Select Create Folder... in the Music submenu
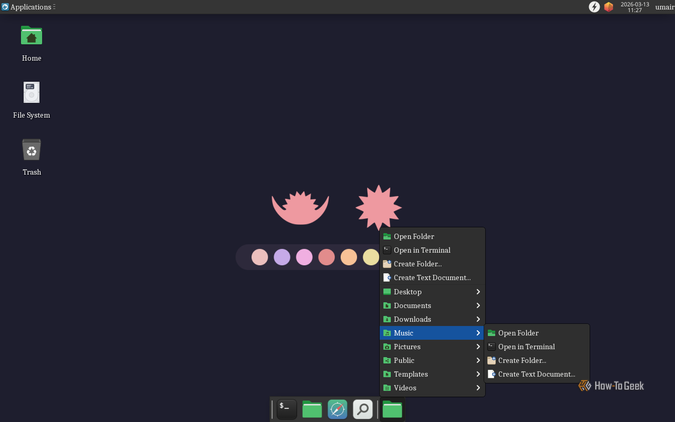The width and height of the screenshot is (675, 422). pyautogui.click(x=536, y=360)
